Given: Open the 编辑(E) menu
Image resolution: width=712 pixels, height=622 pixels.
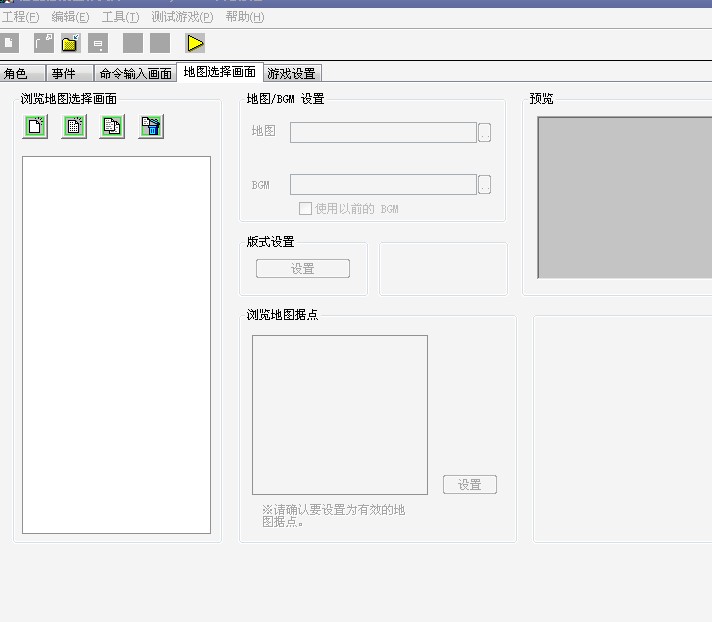Looking at the screenshot, I should click(70, 17).
